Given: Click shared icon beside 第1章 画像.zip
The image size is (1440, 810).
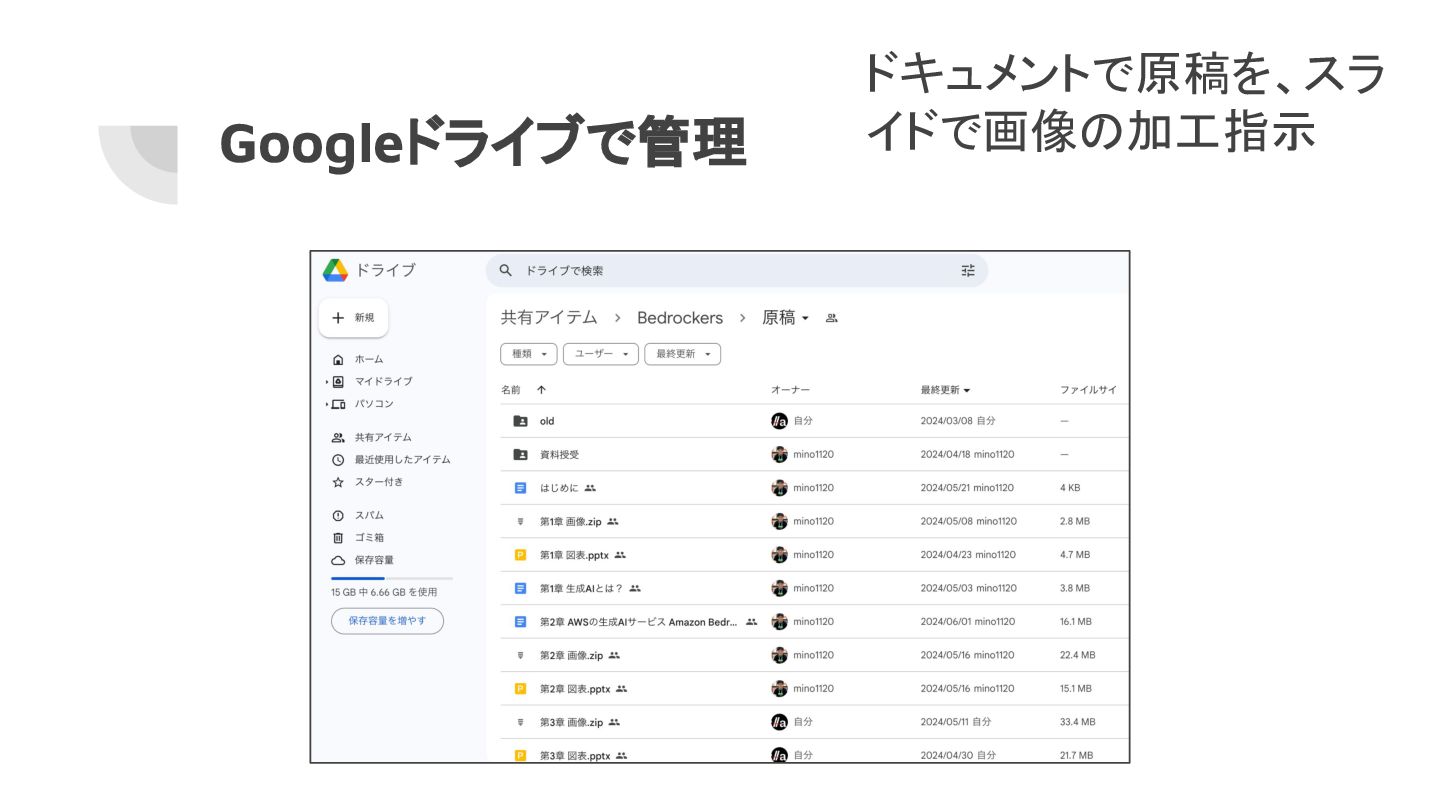Looking at the screenshot, I should click(x=613, y=521).
